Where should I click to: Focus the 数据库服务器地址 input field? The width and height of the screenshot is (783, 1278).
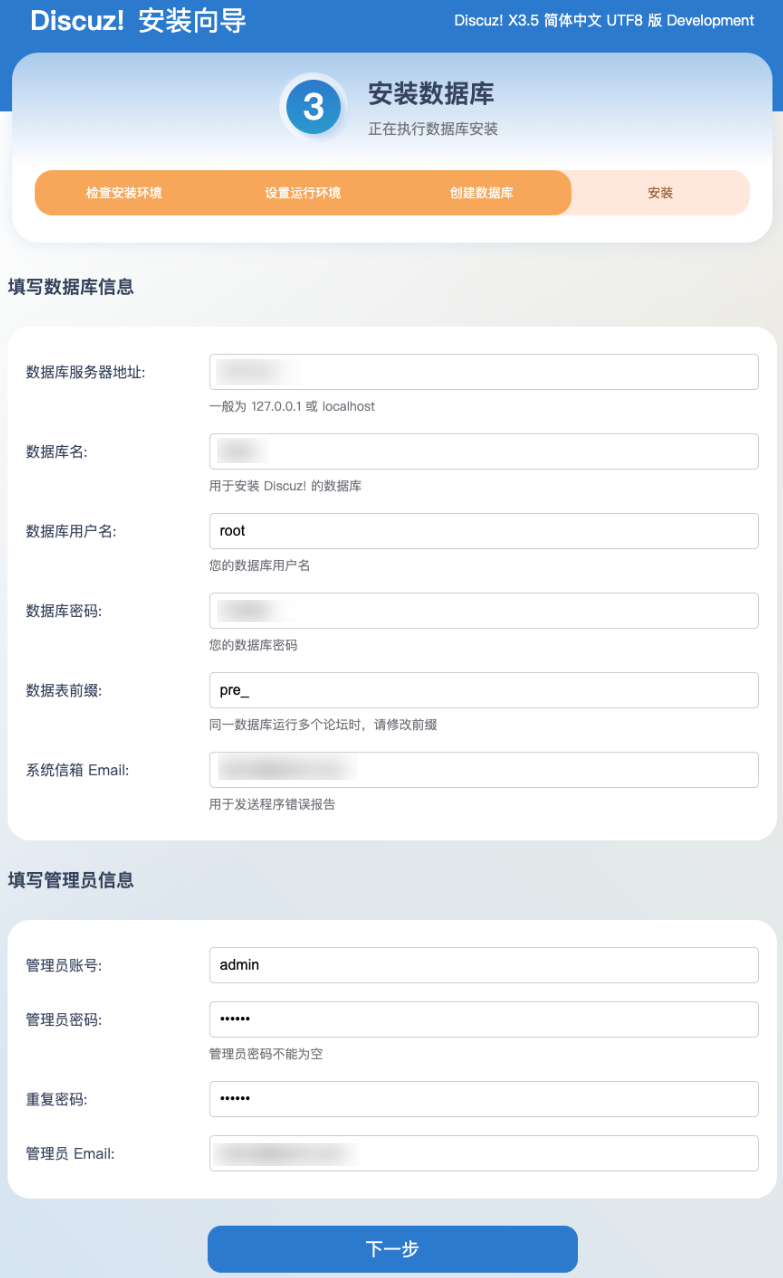pos(484,372)
